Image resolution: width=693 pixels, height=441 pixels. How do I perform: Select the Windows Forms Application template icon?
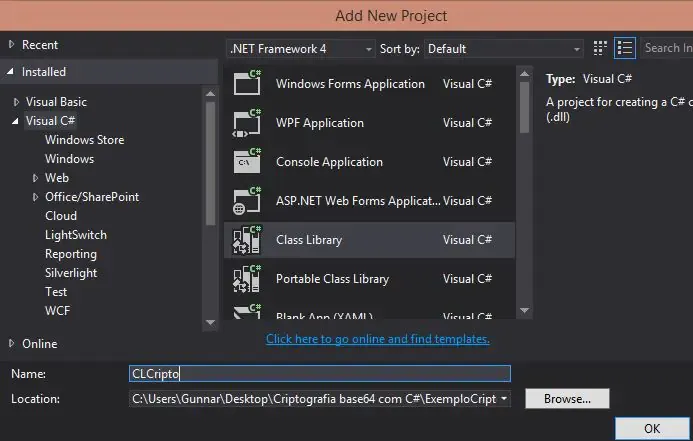click(247, 82)
